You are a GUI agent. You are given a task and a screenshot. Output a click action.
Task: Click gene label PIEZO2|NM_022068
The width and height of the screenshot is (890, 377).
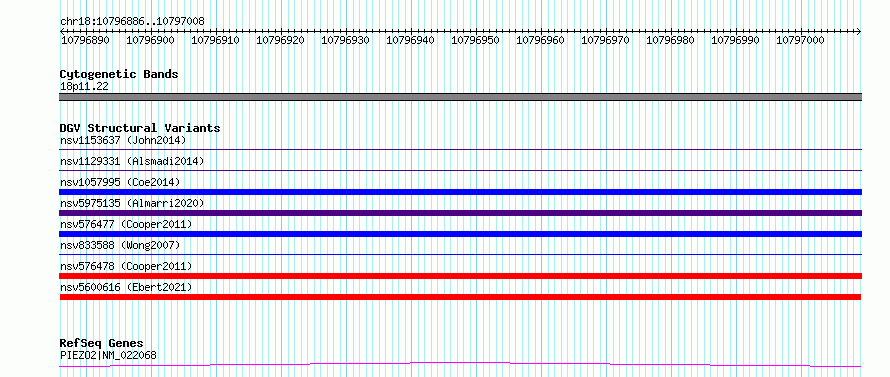[x=108, y=355]
